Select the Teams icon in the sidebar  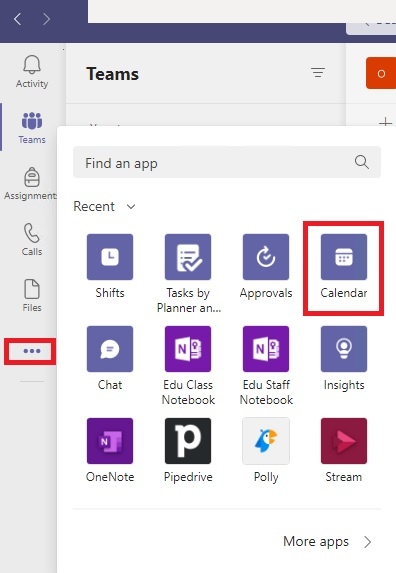coord(32,128)
